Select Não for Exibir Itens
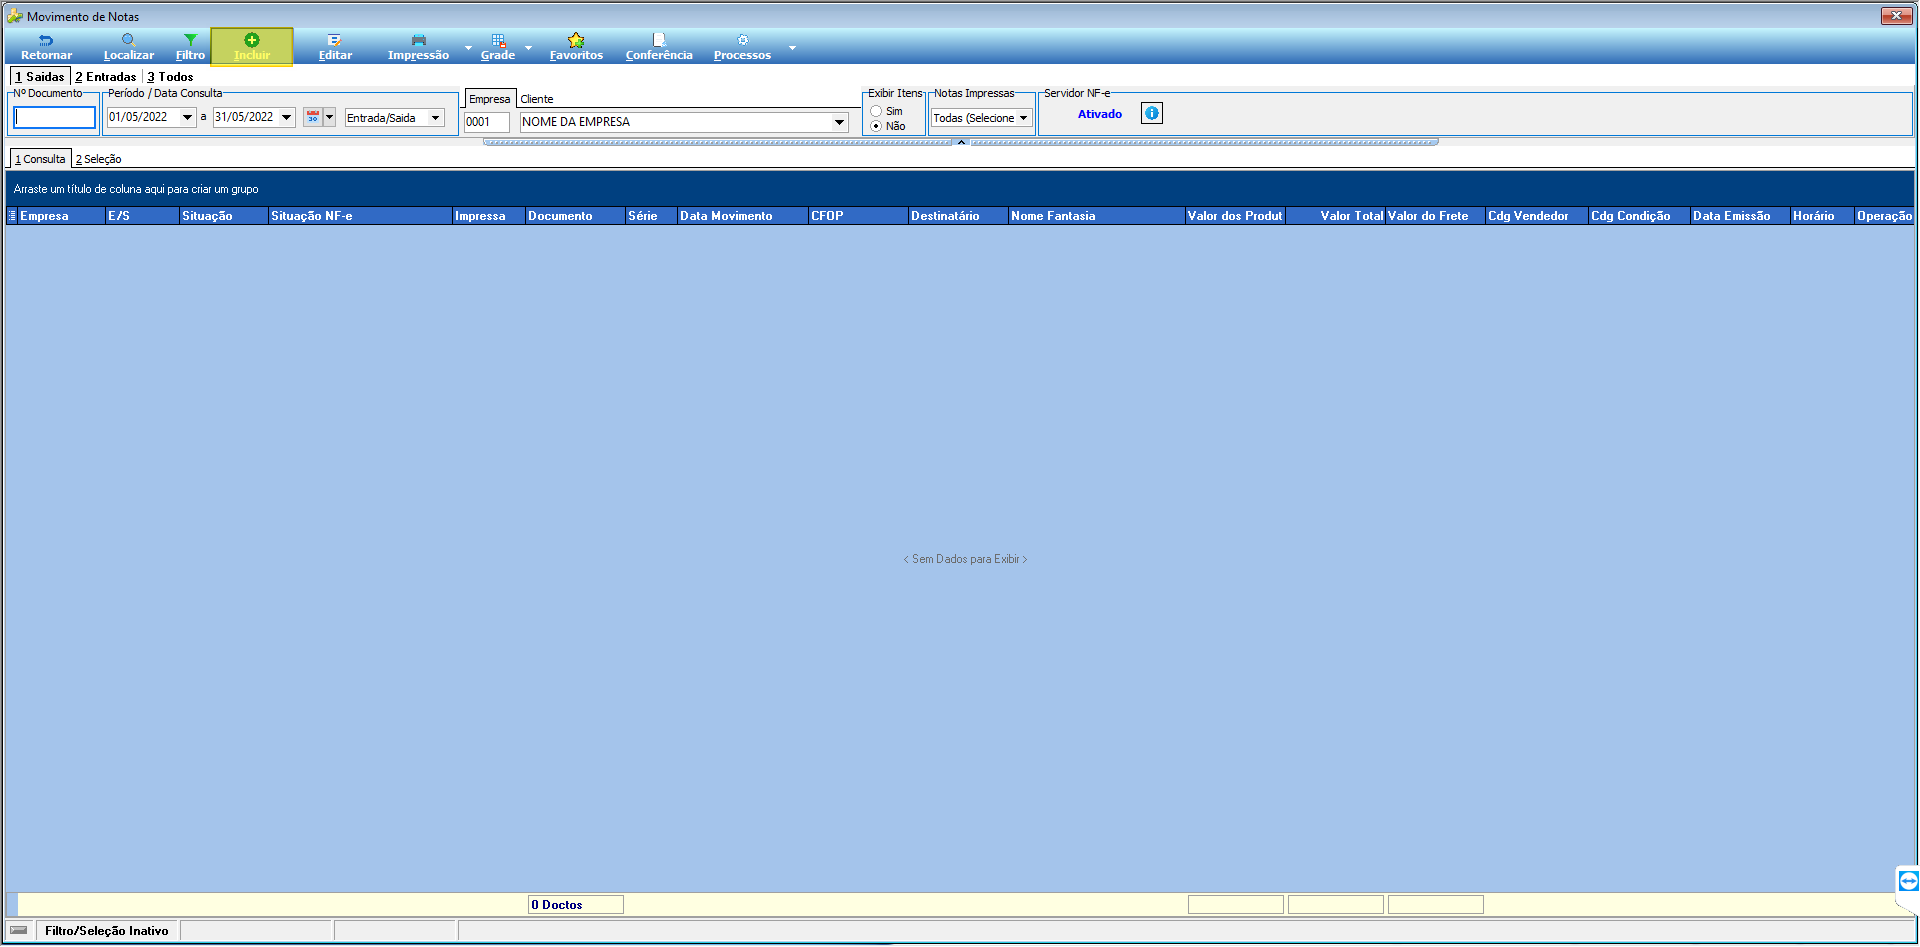This screenshot has width=1920, height=947. [876, 126]
